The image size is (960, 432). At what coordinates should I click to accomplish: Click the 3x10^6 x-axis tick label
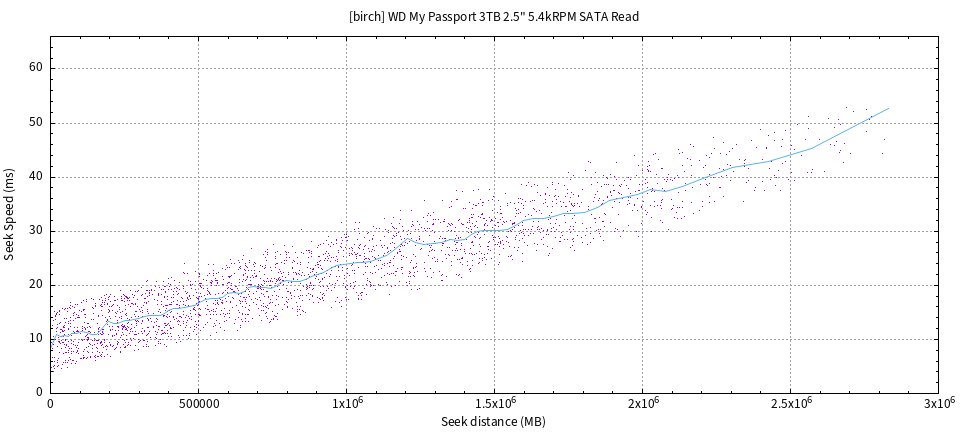(938, 404)
